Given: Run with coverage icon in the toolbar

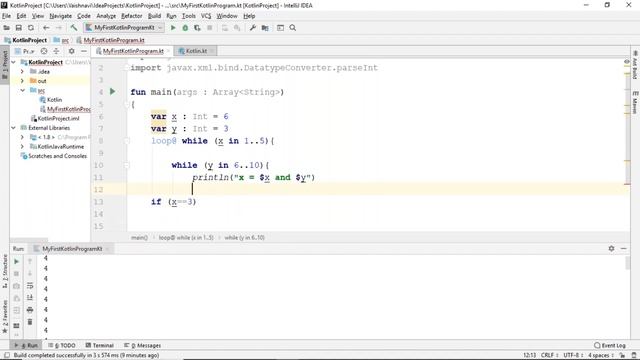Looking at the screenshot, I should [198, 28].
